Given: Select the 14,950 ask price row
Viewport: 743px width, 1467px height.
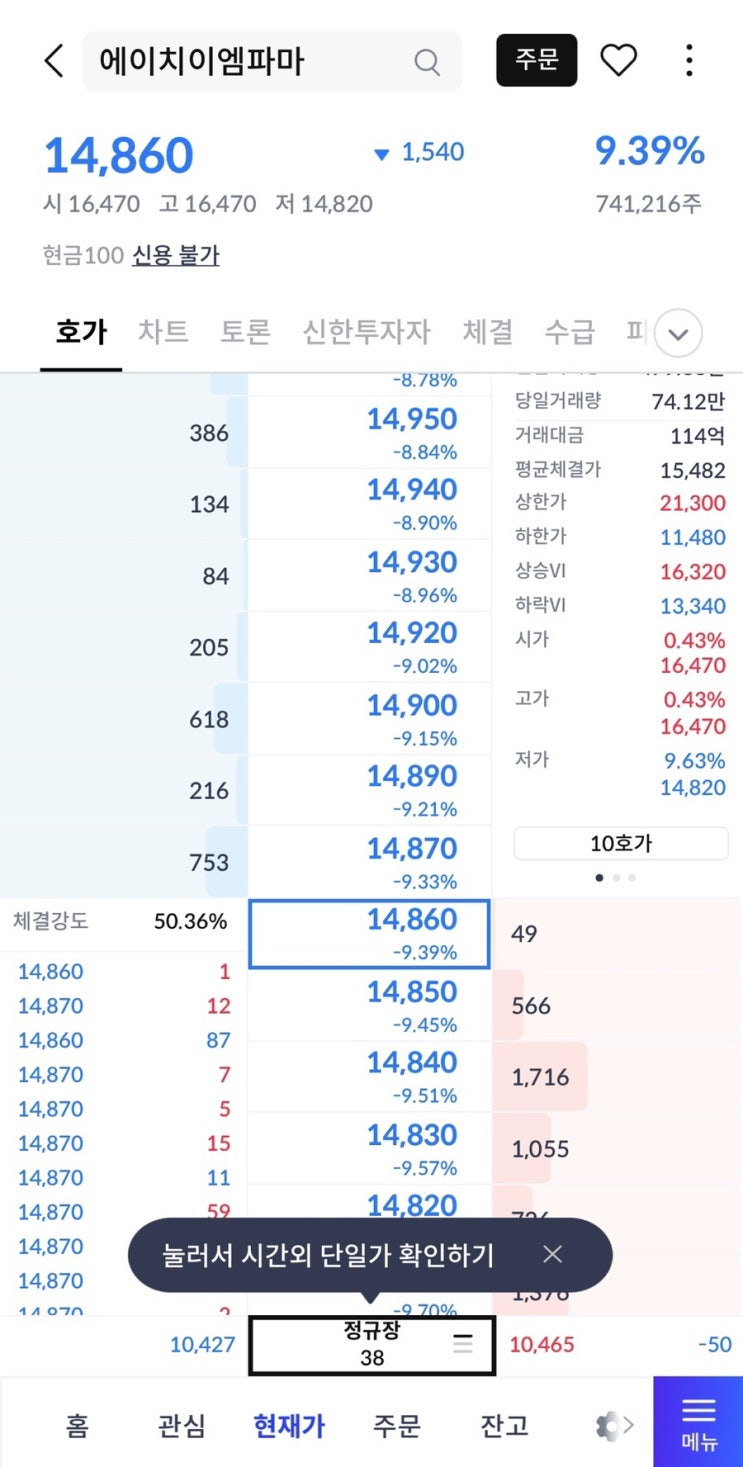Looking at the screenshot, I should (x=369, y=431).
